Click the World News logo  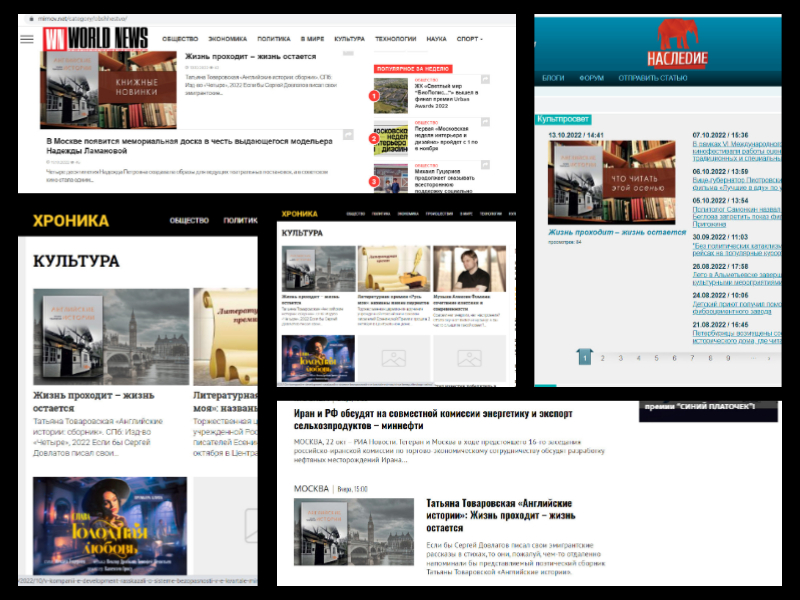tap(95, 39)
